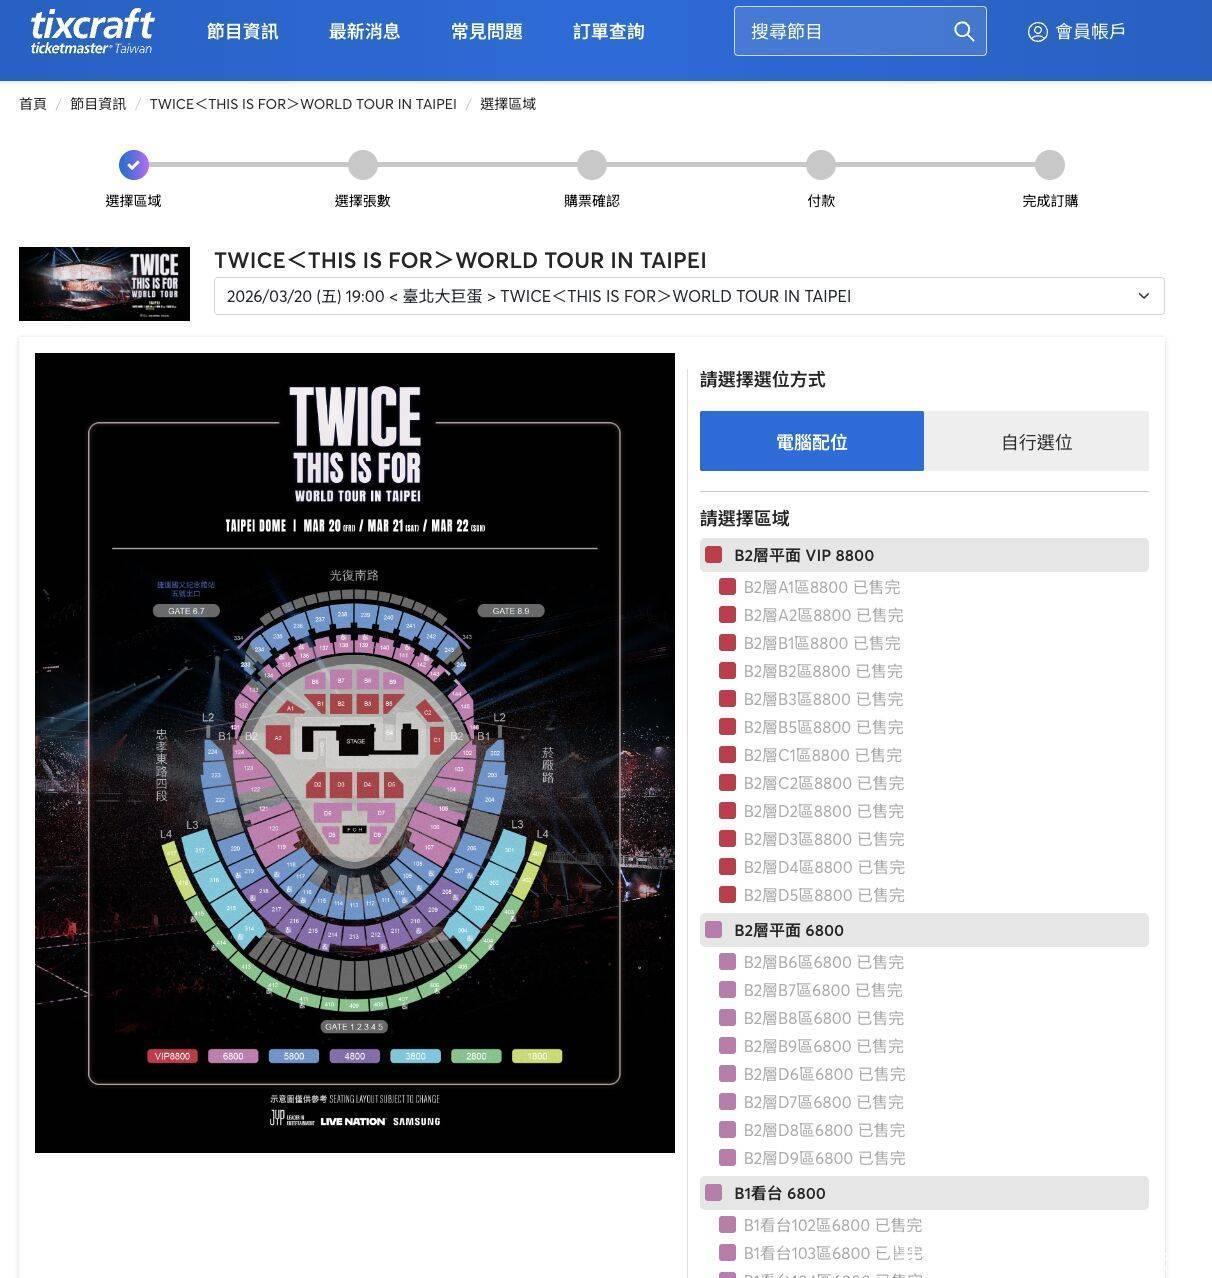
Task: Select 電腦配位 seating mode
Action: point(811,441)
